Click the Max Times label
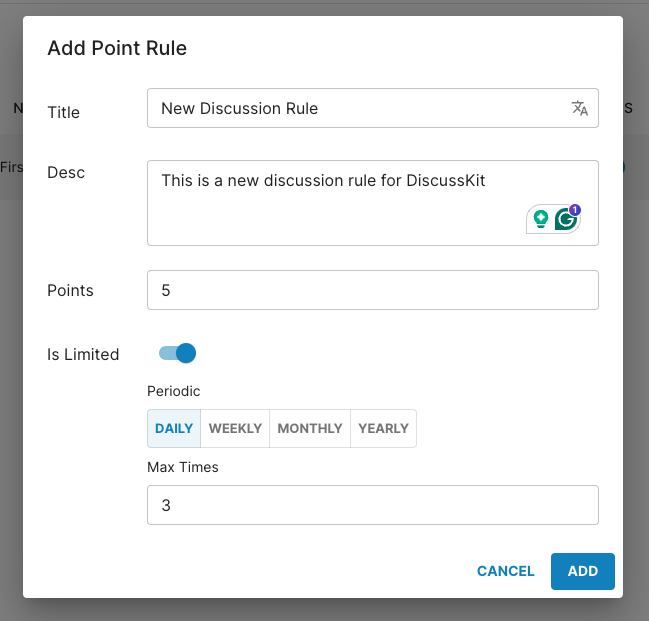This screenshot has height=621, width=649. point(182,467)
